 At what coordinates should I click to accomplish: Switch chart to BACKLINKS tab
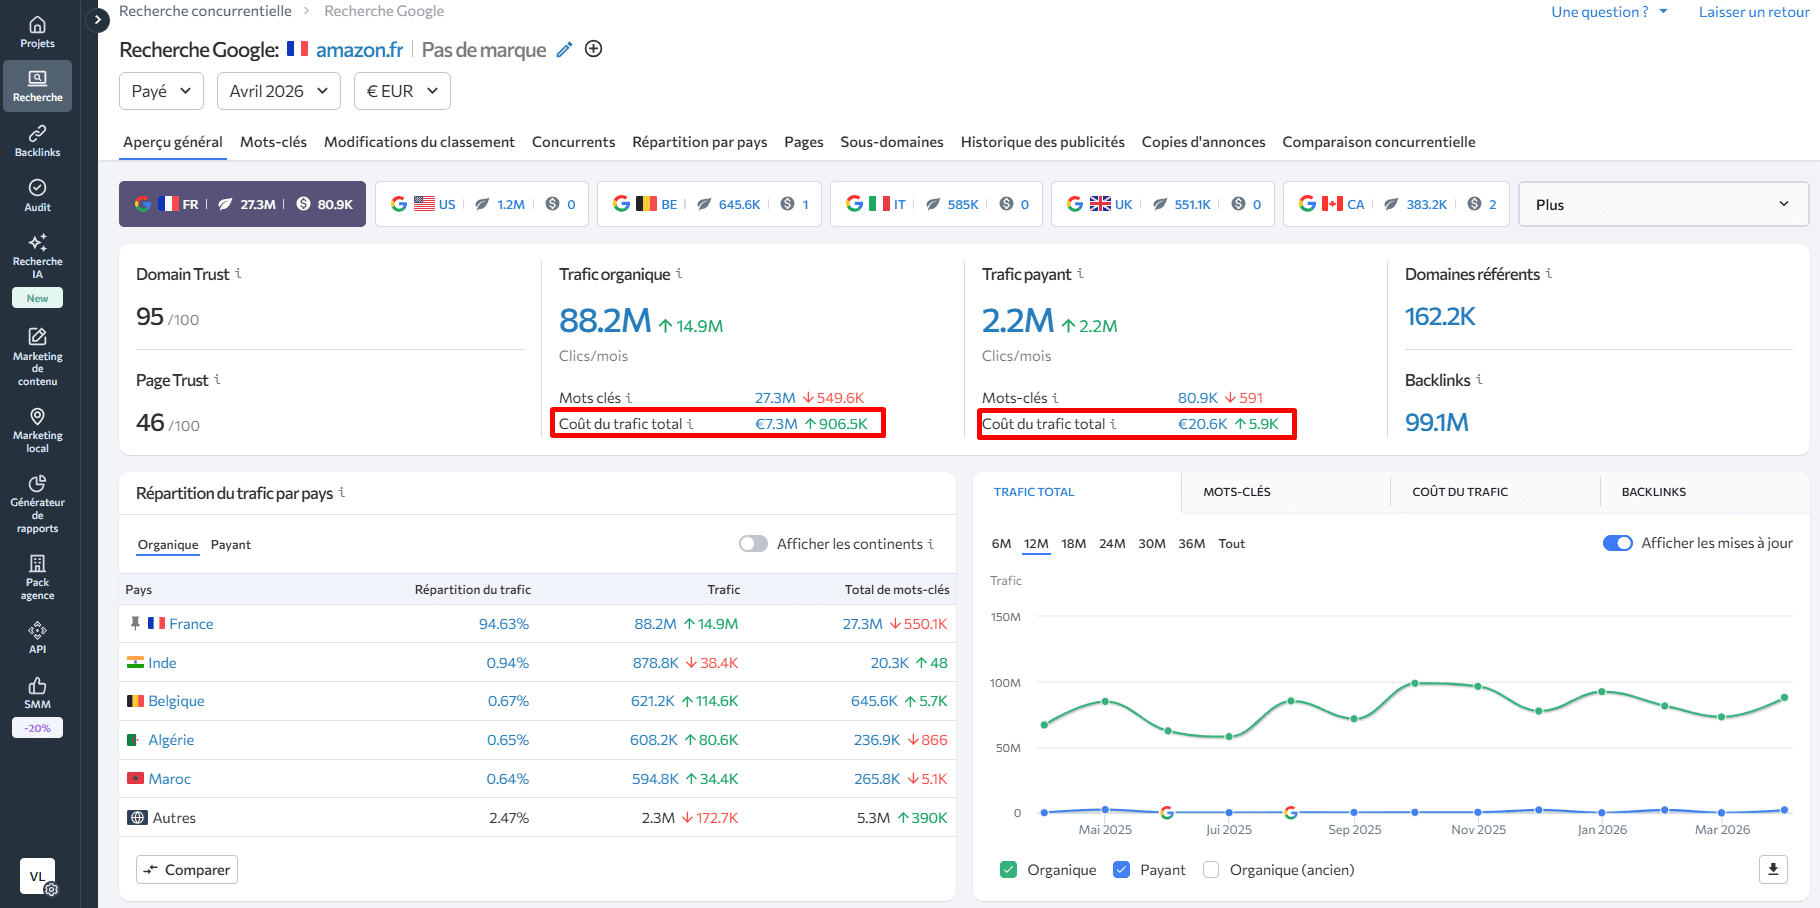click(x=1654, y=492)
